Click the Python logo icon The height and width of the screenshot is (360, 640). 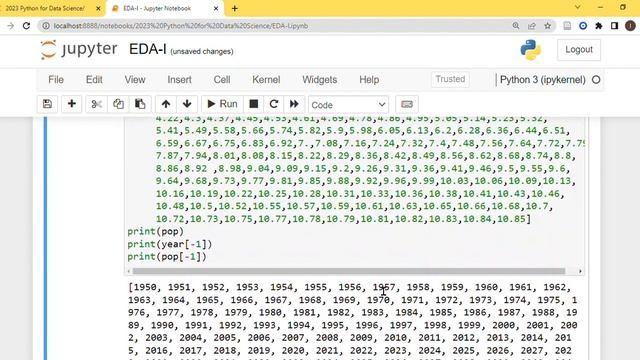[x=531, y=50]
